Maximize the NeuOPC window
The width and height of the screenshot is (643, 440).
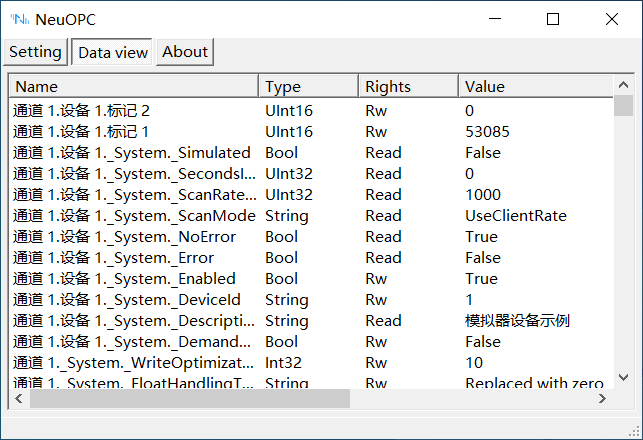[552, 19]
